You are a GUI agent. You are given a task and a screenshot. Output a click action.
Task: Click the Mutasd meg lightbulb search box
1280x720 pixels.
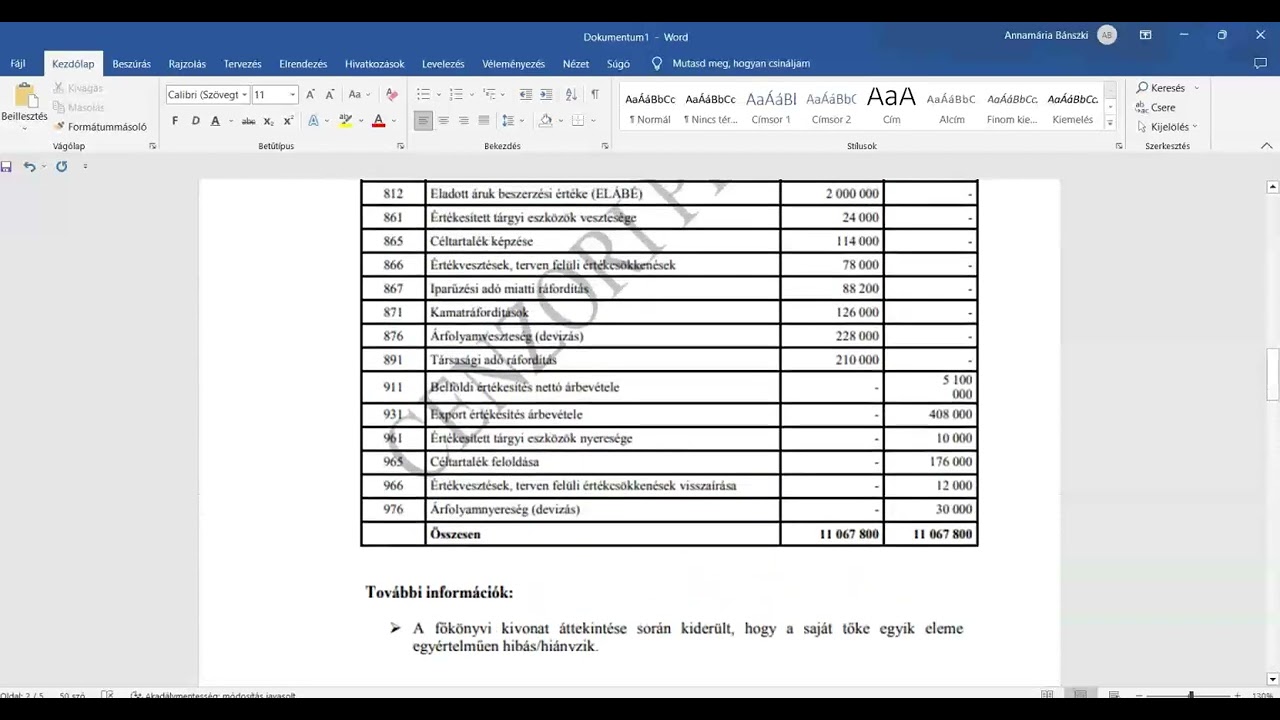pyautogui.click(x=730, y=63)
